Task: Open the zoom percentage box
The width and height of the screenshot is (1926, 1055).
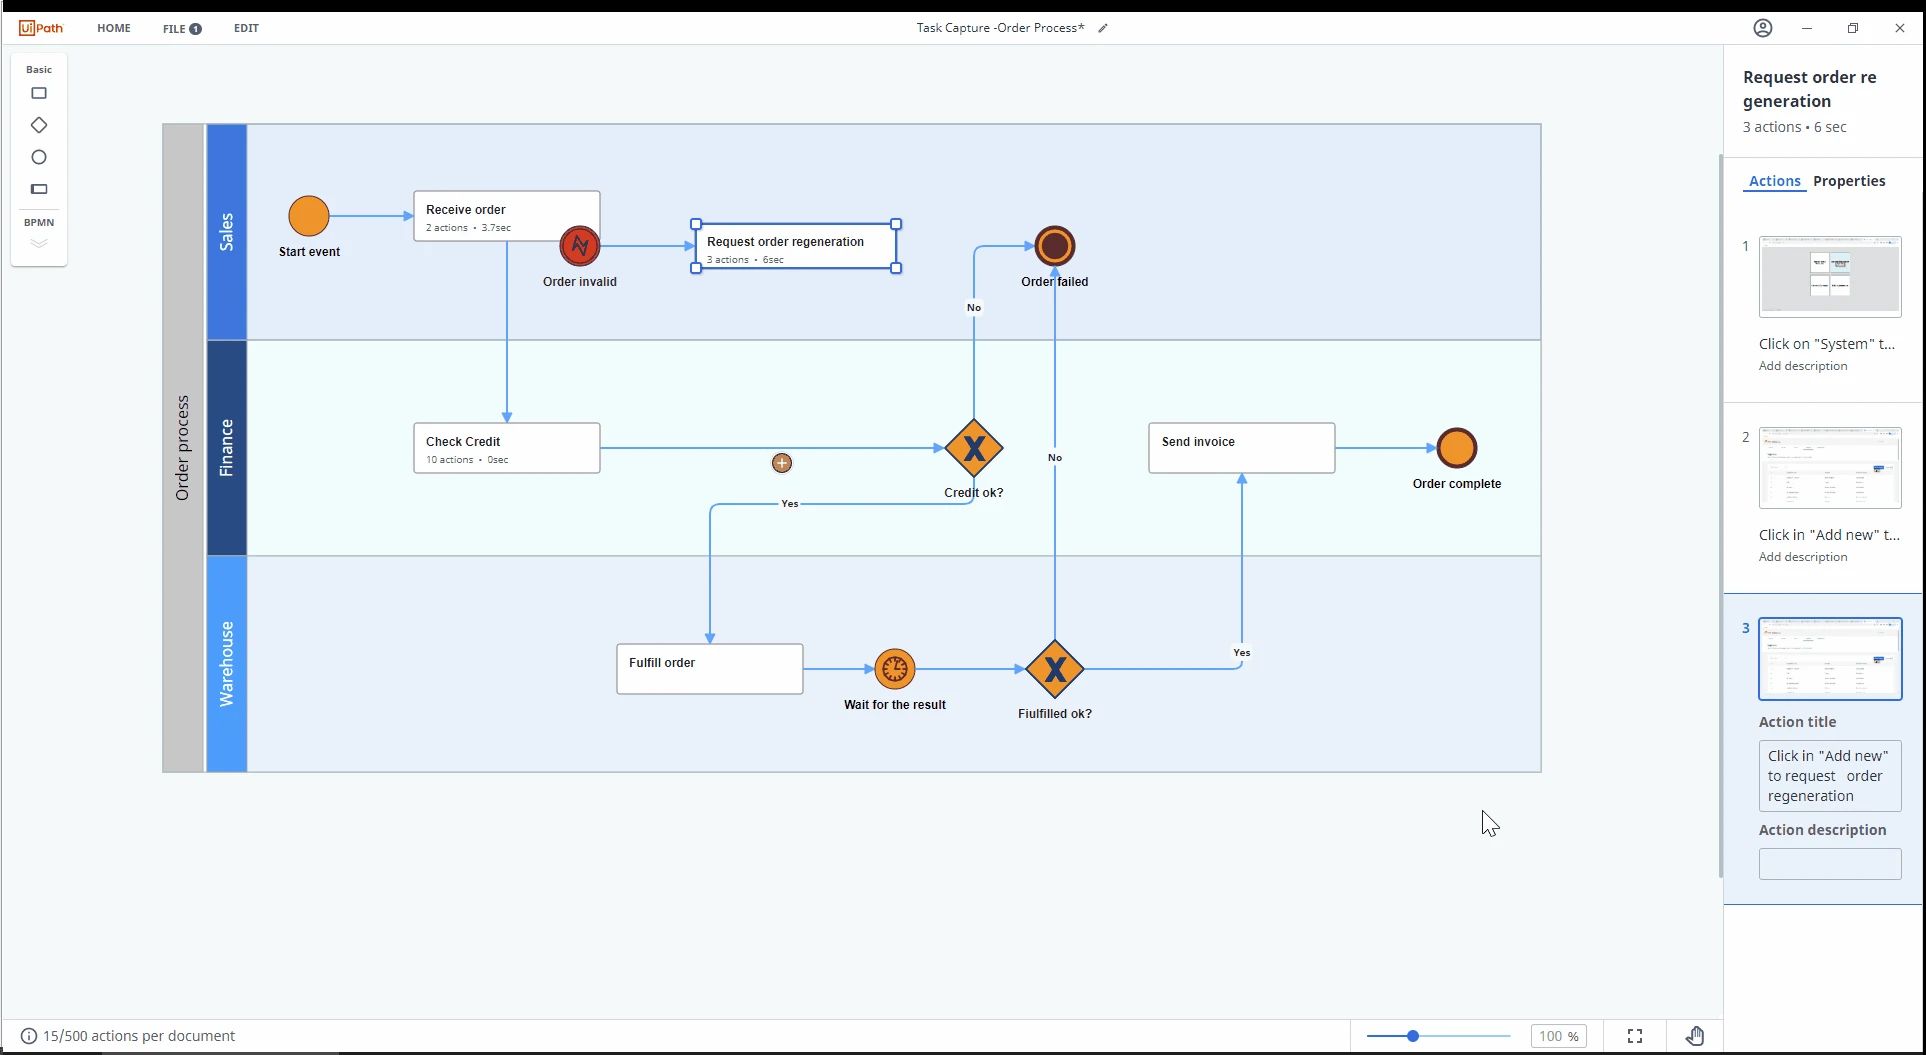Action: click(x=1558, y=1036)
